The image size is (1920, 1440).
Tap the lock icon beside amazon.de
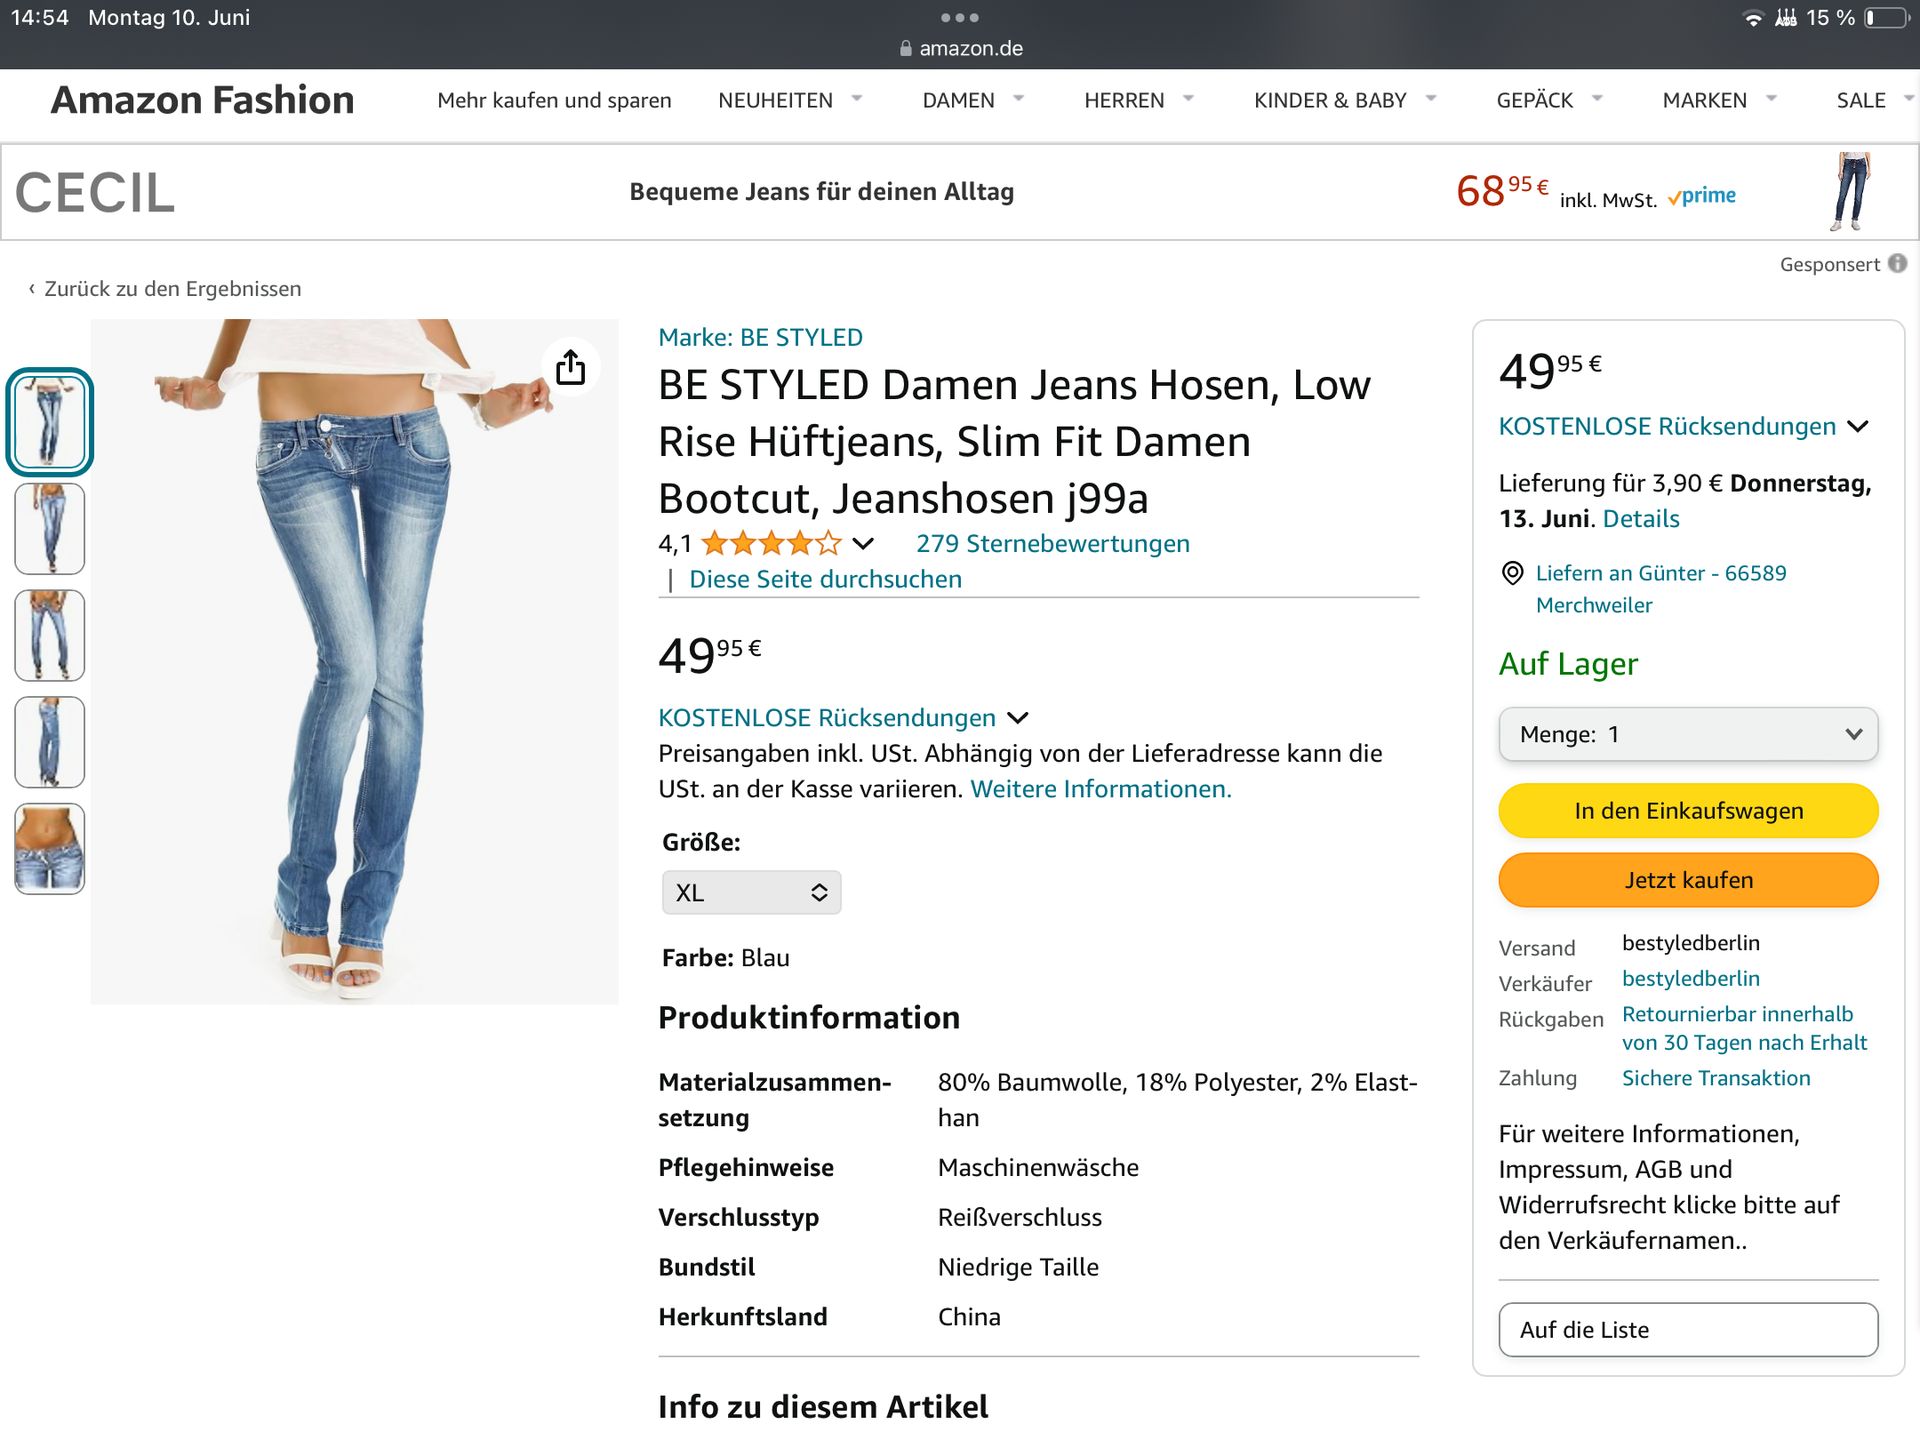click(x=906, y=48)
